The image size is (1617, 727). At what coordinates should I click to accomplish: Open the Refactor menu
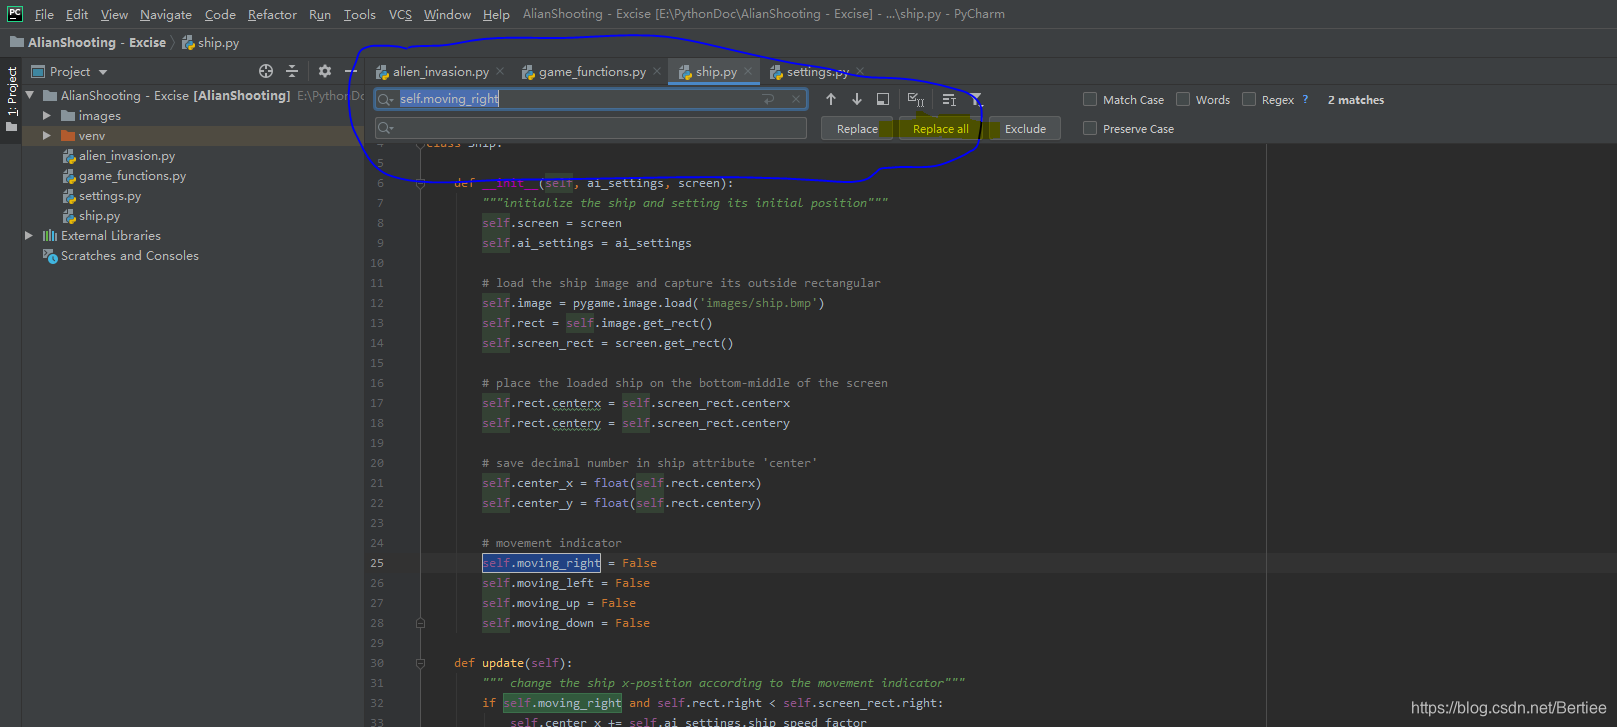pyautogui.click(x=272, y=15)
